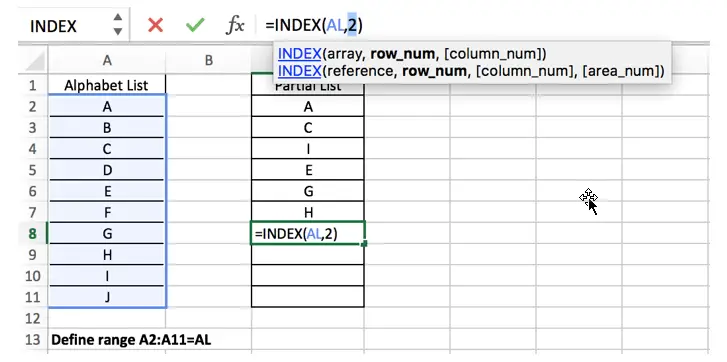Select cell A2 containing letter A
Screen dimensions: 727x362
[107, 107]
